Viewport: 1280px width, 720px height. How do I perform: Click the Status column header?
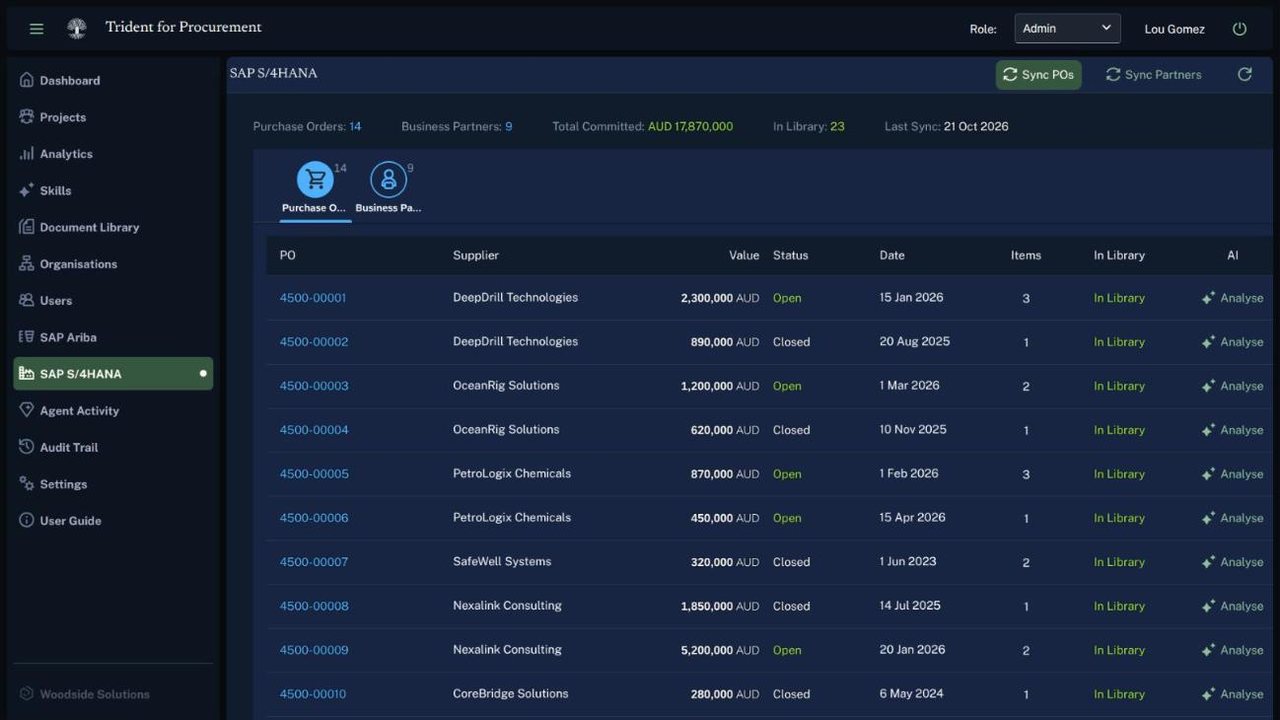(790, 255)
